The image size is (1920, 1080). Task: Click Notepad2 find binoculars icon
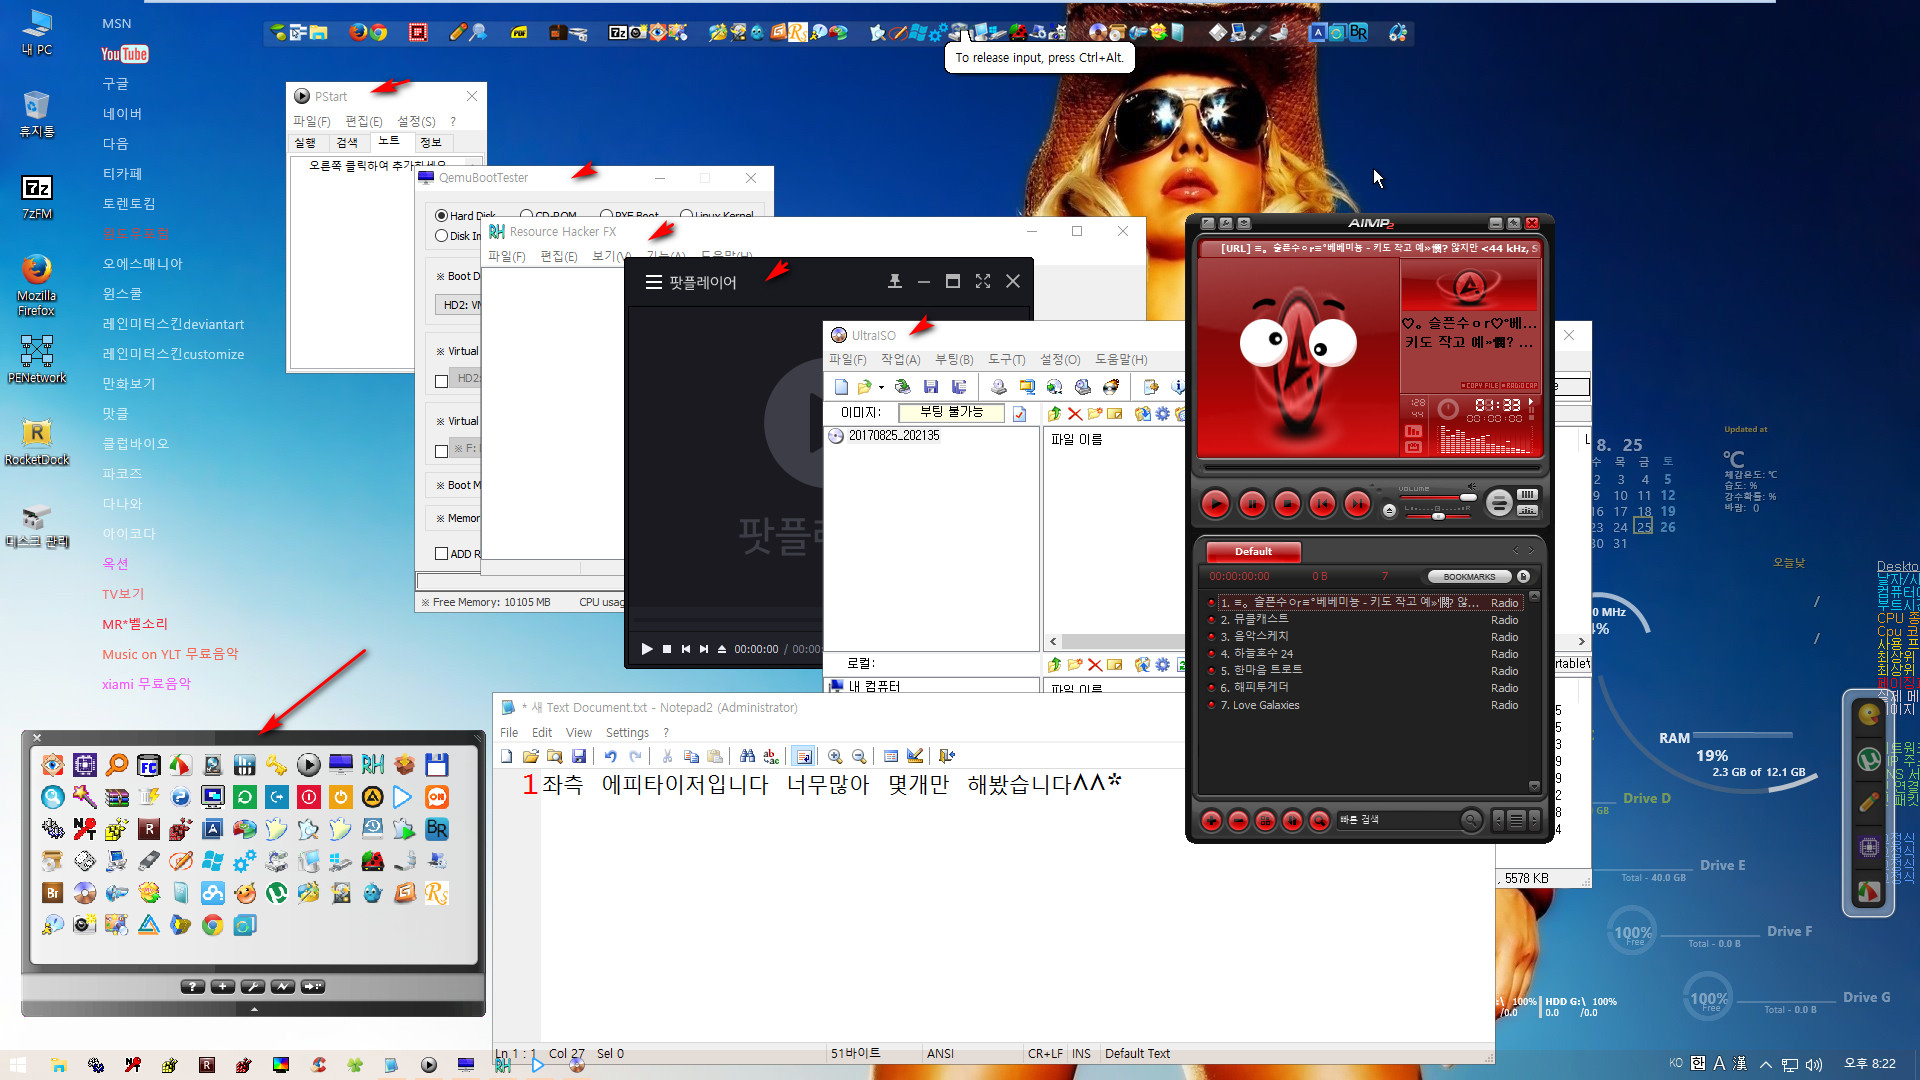point(747,757)
